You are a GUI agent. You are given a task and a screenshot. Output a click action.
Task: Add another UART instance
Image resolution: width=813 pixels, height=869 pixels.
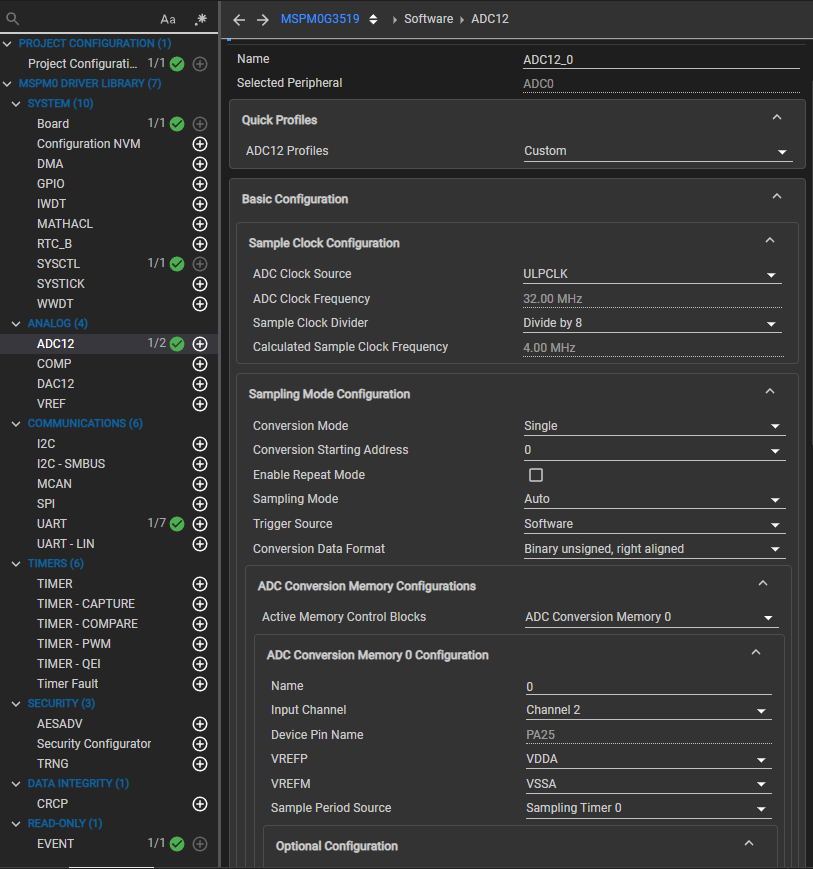pyautogui.click(x=200, y=524)
